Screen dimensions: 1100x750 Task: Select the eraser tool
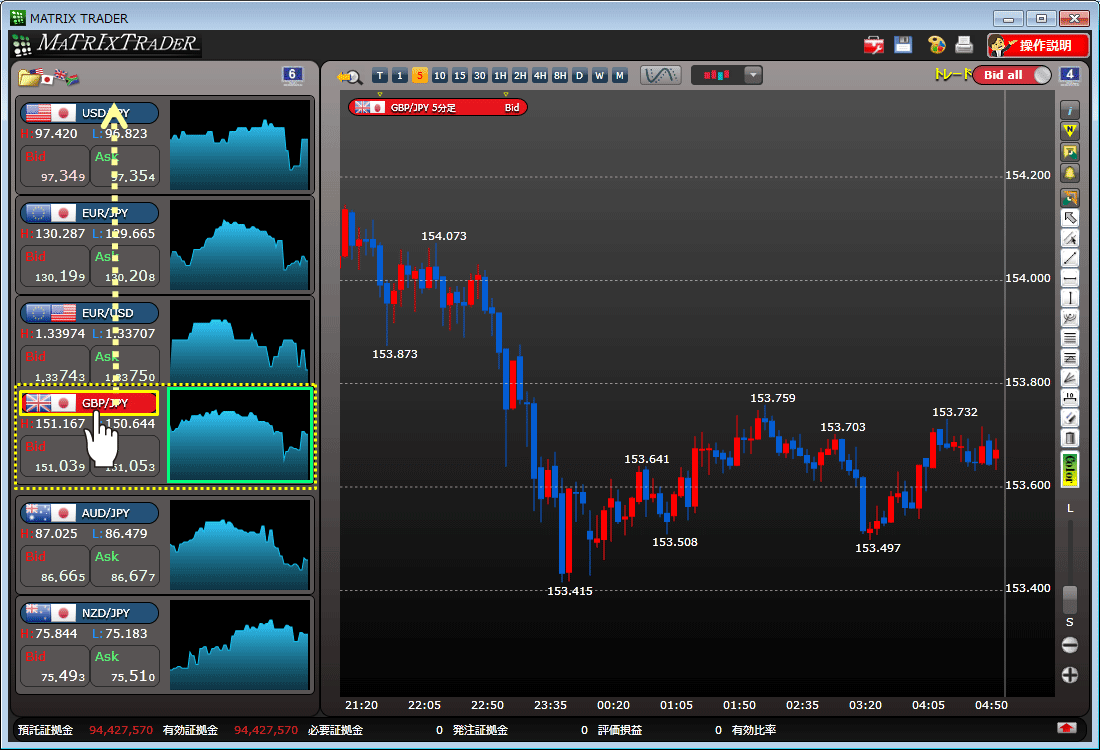[1069, 419]
